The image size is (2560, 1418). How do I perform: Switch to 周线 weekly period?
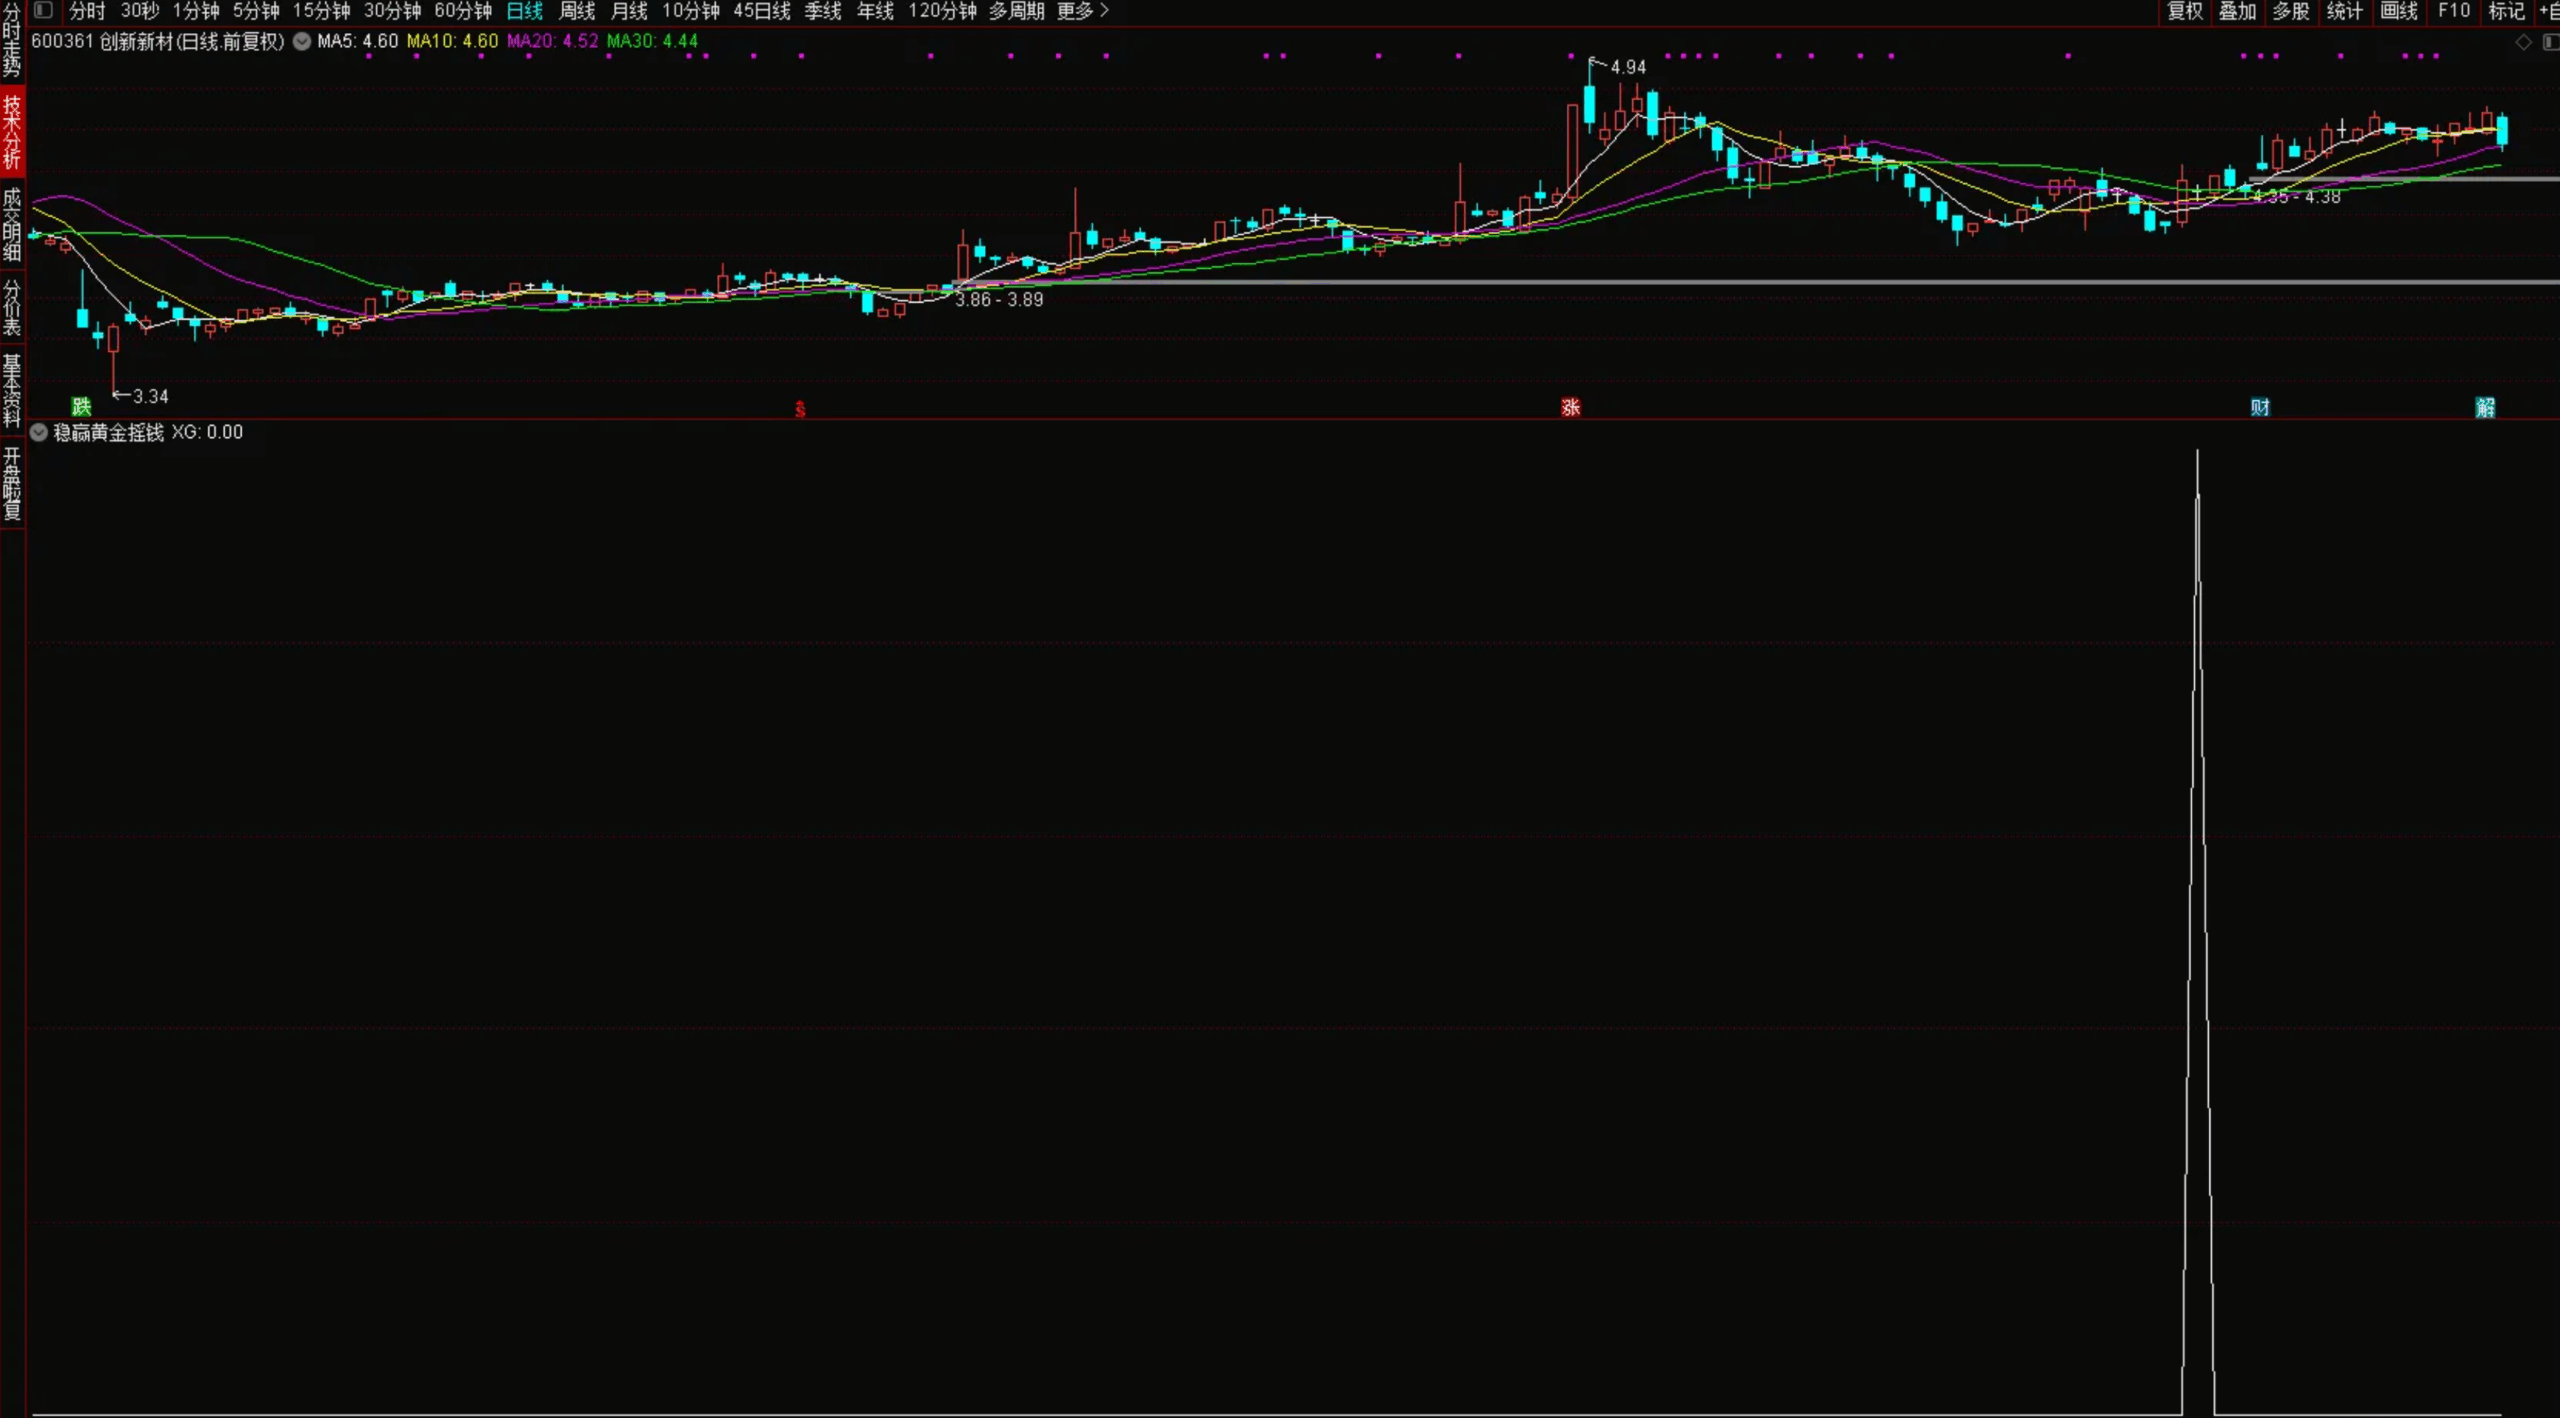[576, 11]
